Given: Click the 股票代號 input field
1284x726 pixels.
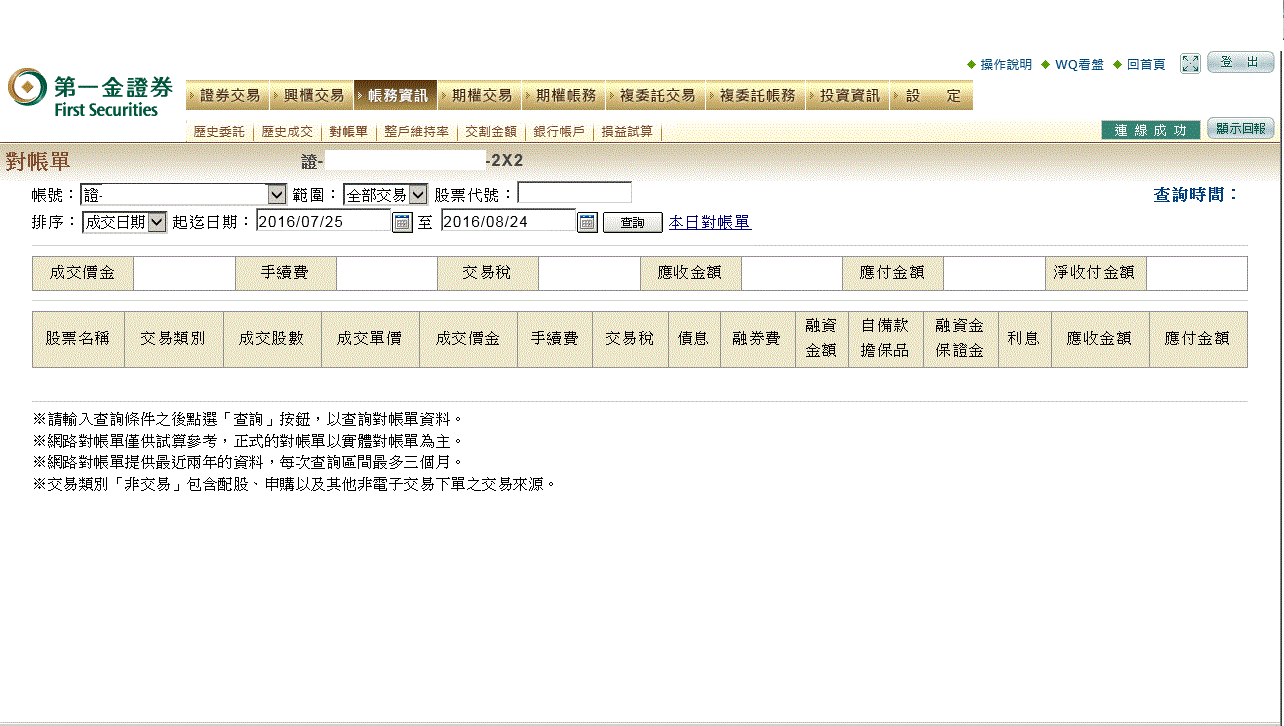Looking at the screenshot, I should click(574, 193).
